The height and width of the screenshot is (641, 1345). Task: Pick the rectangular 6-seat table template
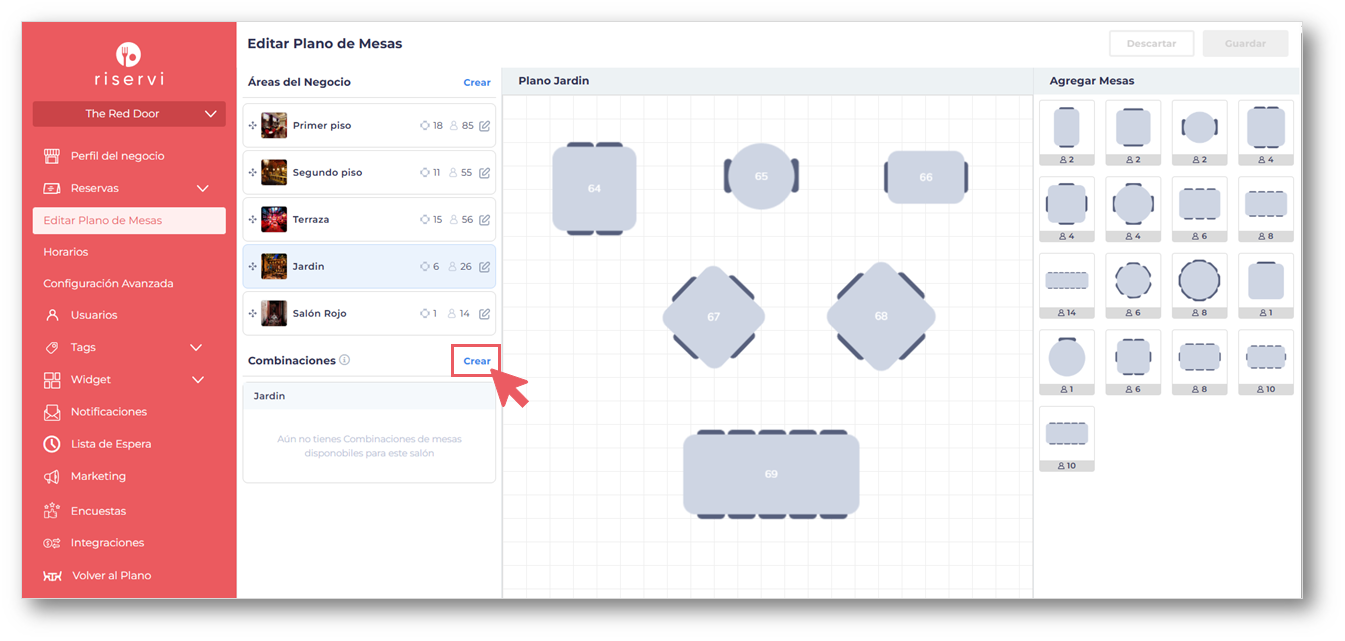[x=1199, y=209]
